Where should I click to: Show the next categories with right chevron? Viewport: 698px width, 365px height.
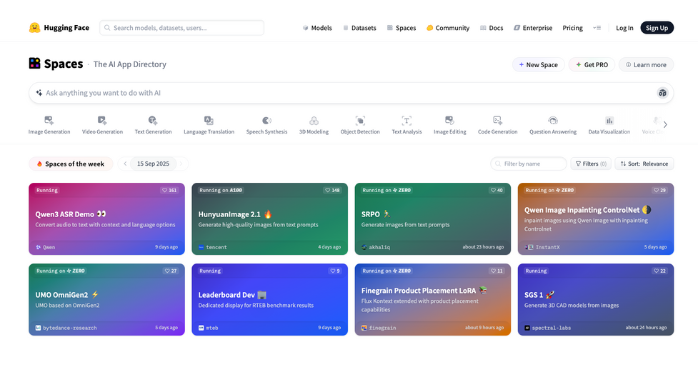[665, 125]
